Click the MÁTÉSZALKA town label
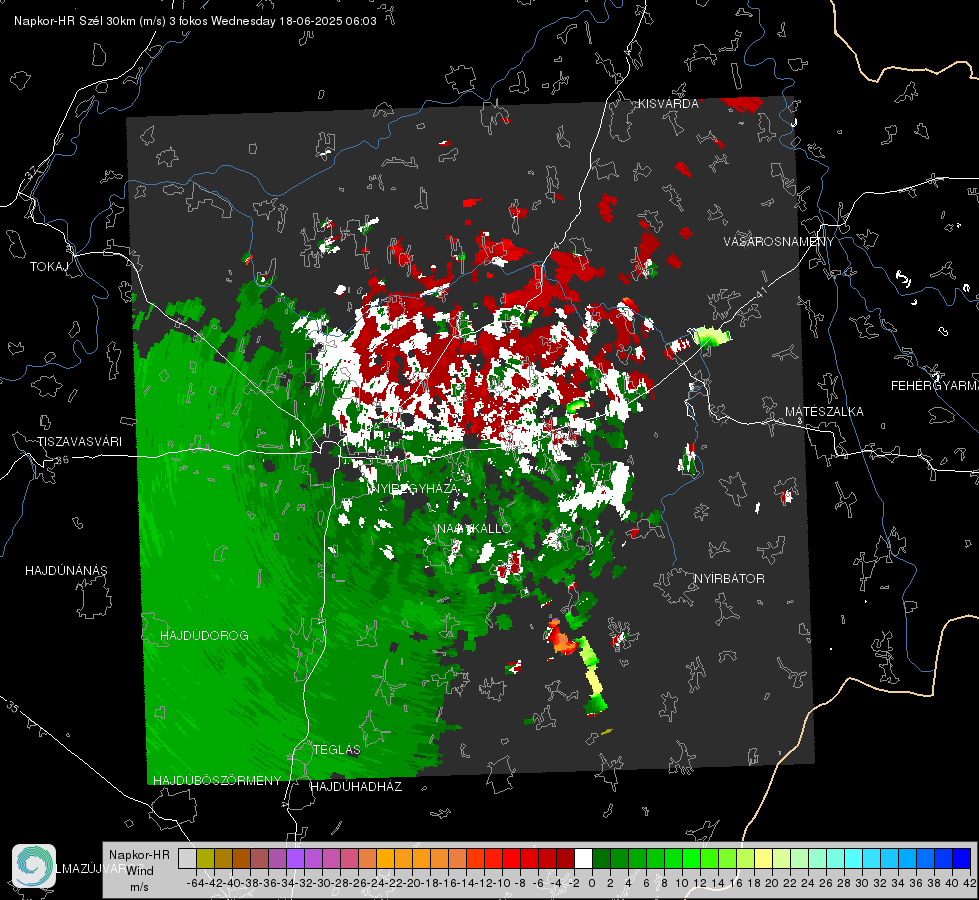The image size is (979, 900). [824, 412]
